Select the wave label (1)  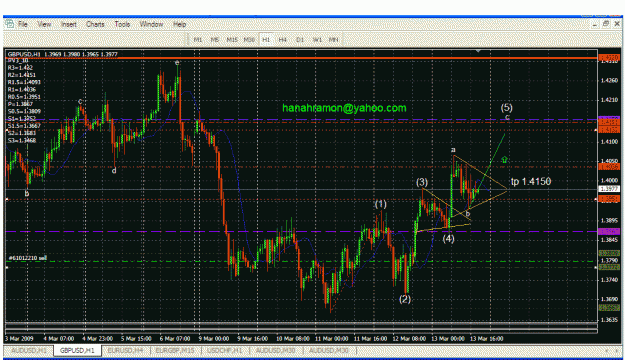[380, 205]
